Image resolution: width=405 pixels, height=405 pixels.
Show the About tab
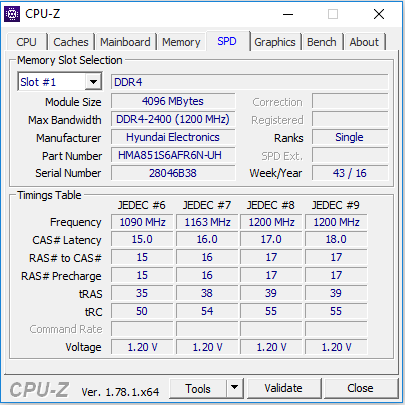[364, 42]
